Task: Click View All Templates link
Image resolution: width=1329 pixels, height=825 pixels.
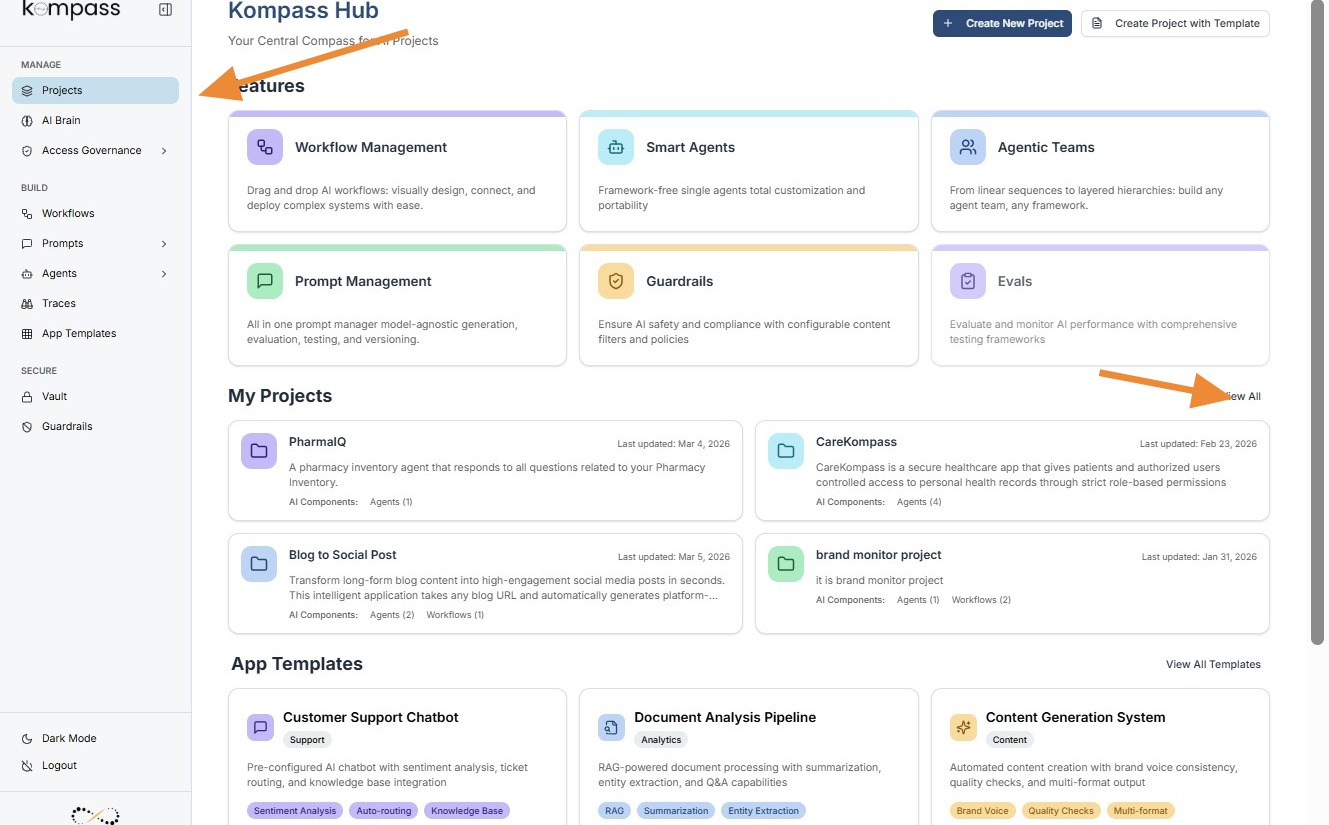Action: click(1213, 664)
